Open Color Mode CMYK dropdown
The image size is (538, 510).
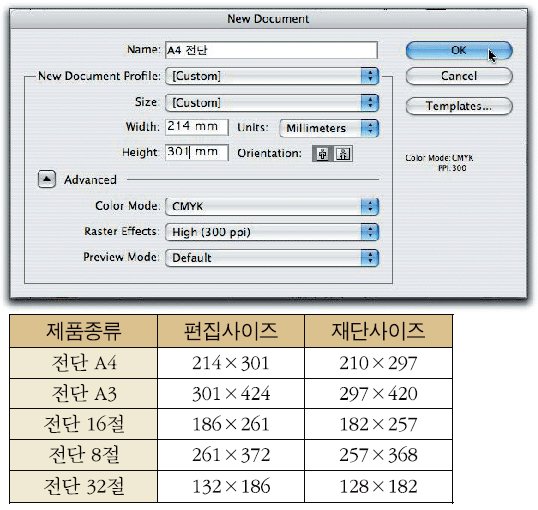pos(272,206)
